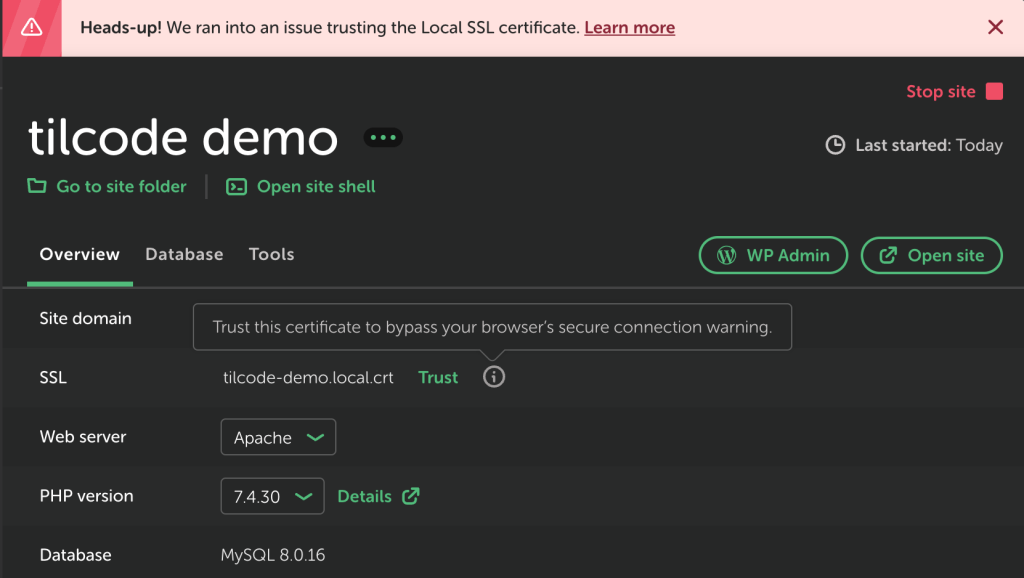Switch to the Database tab
This screenshot has width=1024, height=578.
(184, 255)
